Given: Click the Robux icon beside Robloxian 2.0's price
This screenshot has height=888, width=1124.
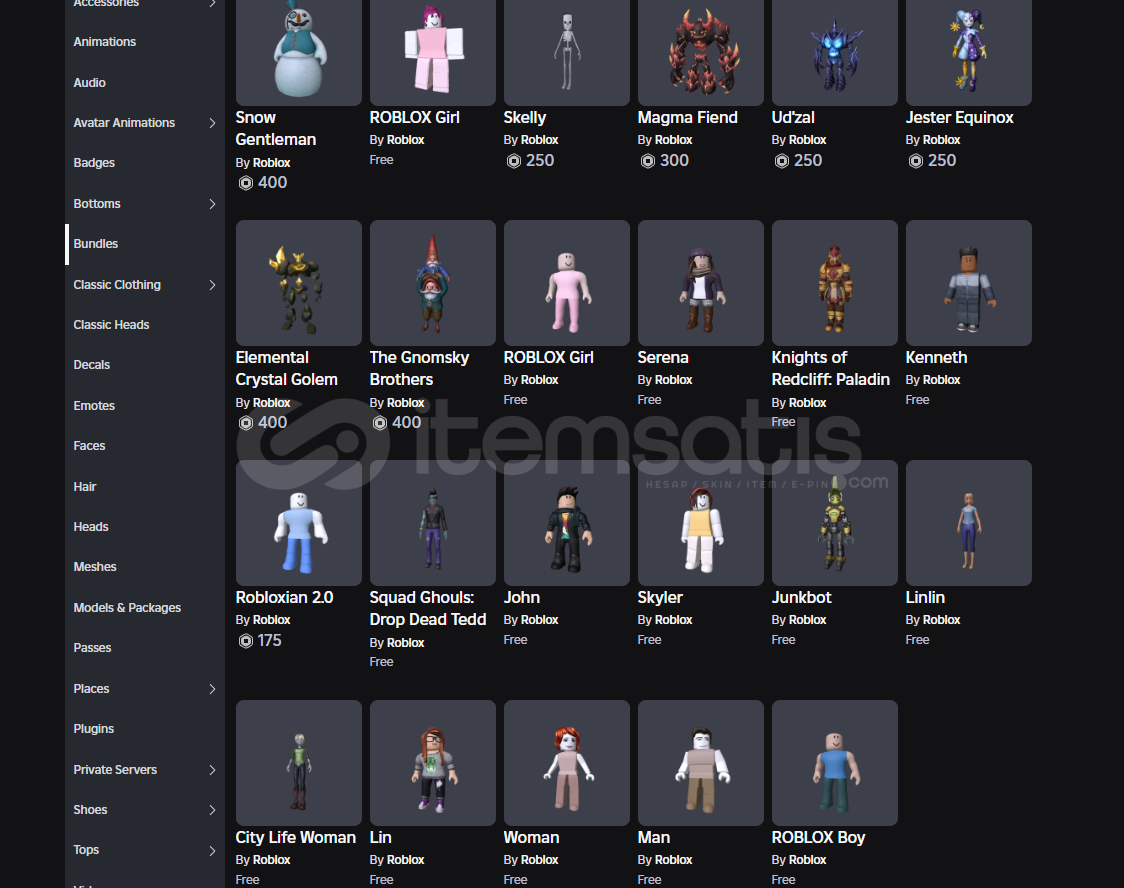Looking at the screenshot, I should click(246, 641).
